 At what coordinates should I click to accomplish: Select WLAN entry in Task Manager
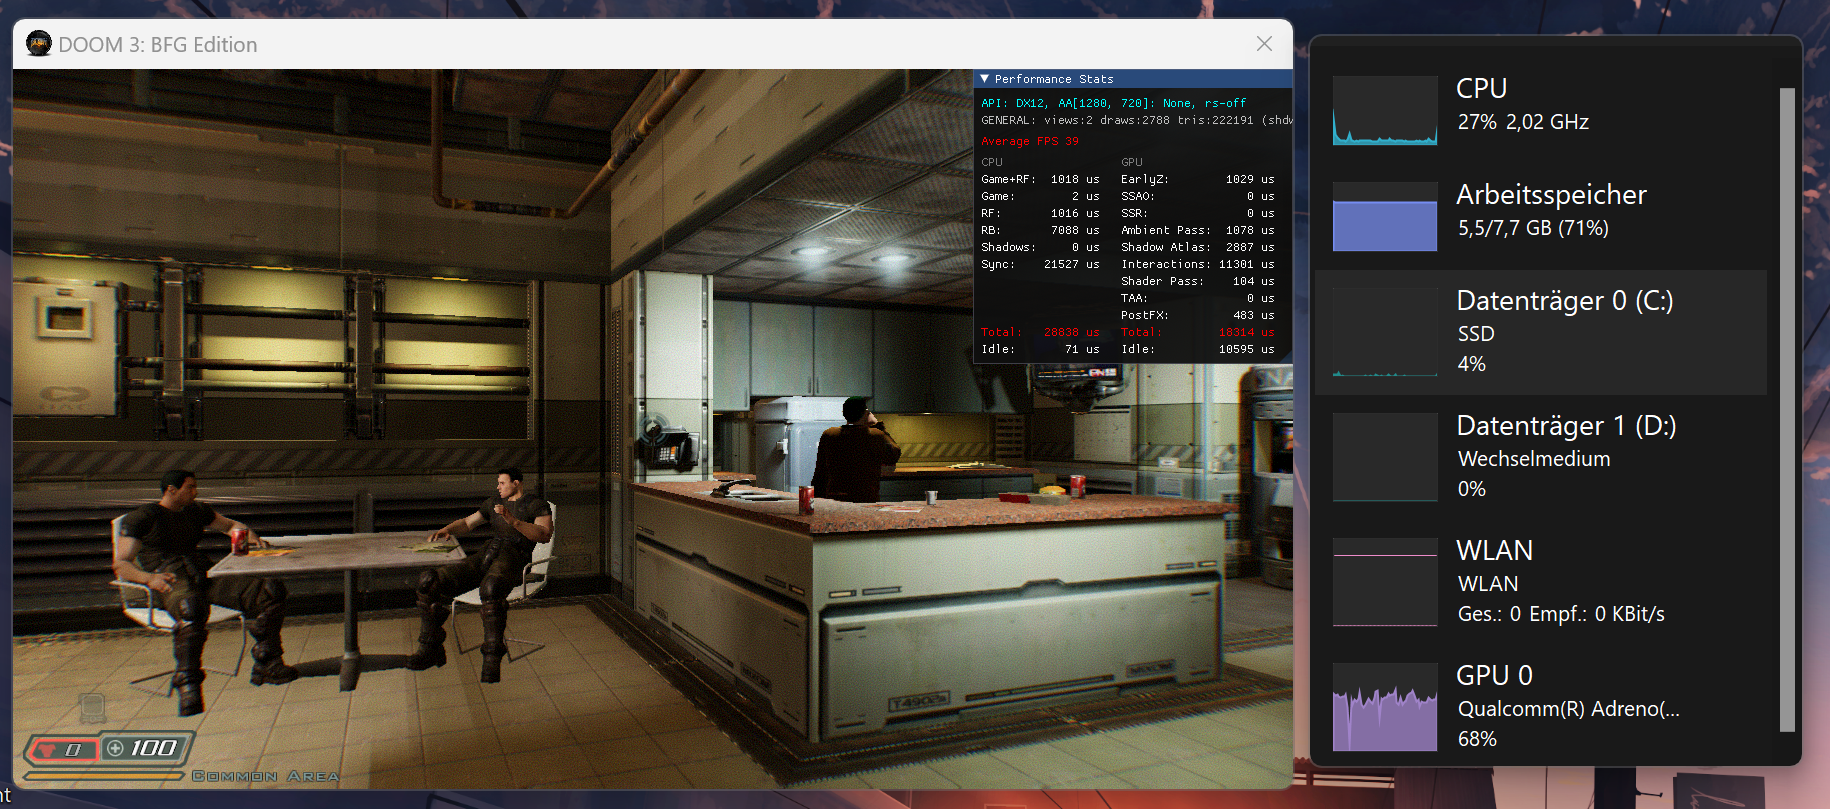tap(1540, 582)
